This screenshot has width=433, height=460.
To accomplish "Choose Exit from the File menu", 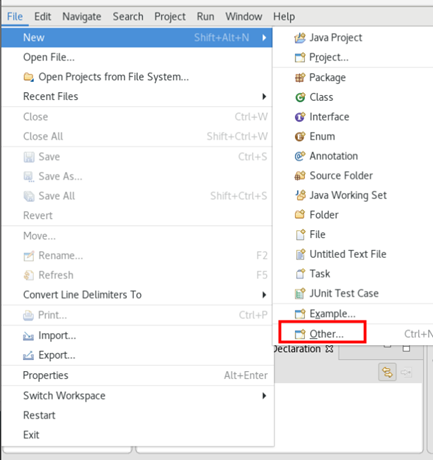I will click(138, 435).
